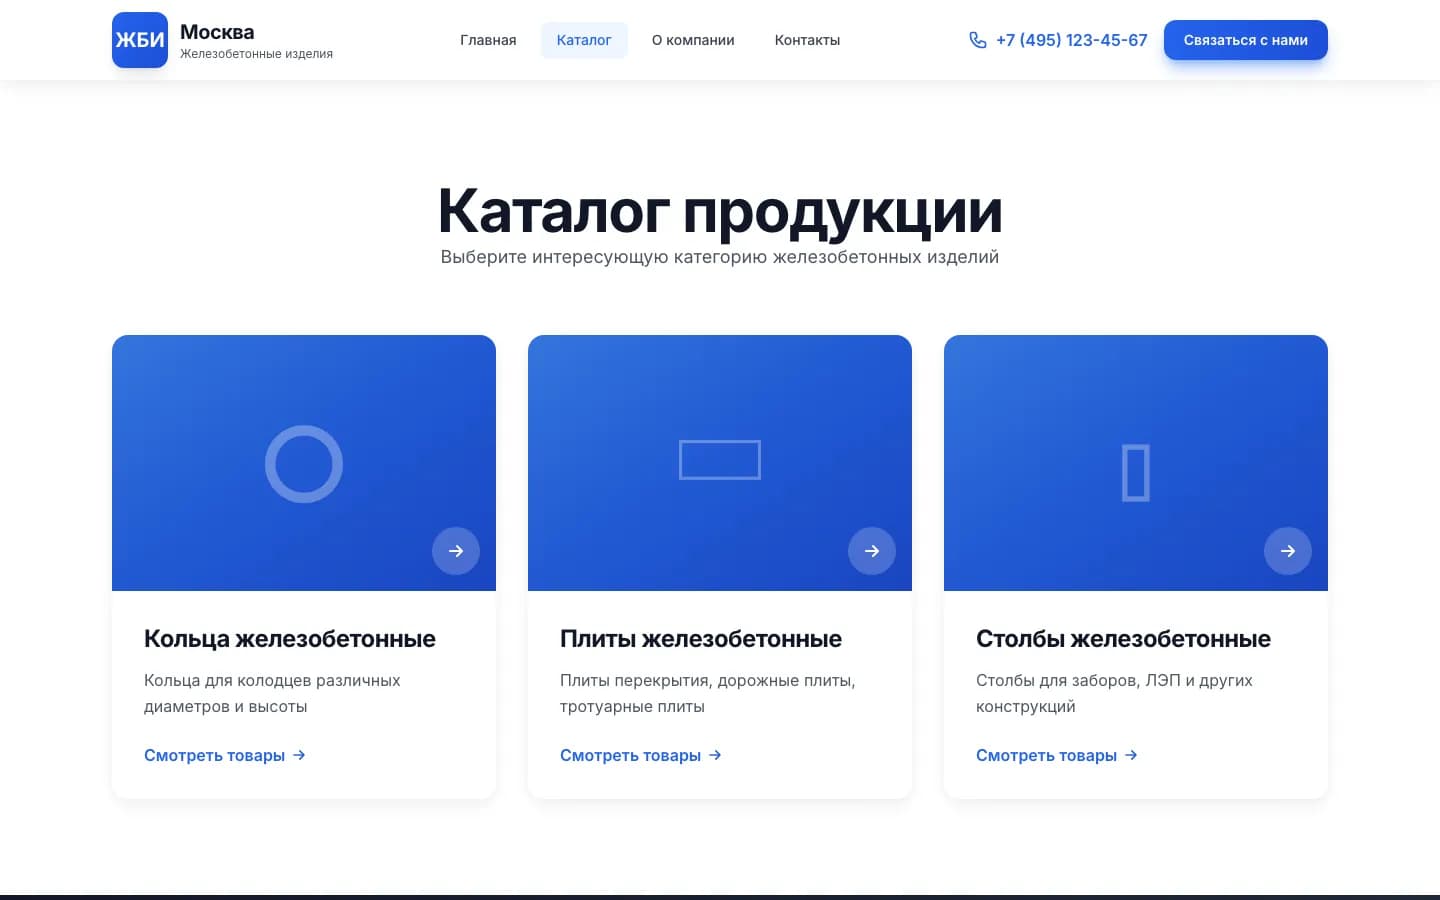This screenshot has height=900, width=1440.
Task: Click Смотреть товары under Кольца железобетонные
Action: pos(225,755)
